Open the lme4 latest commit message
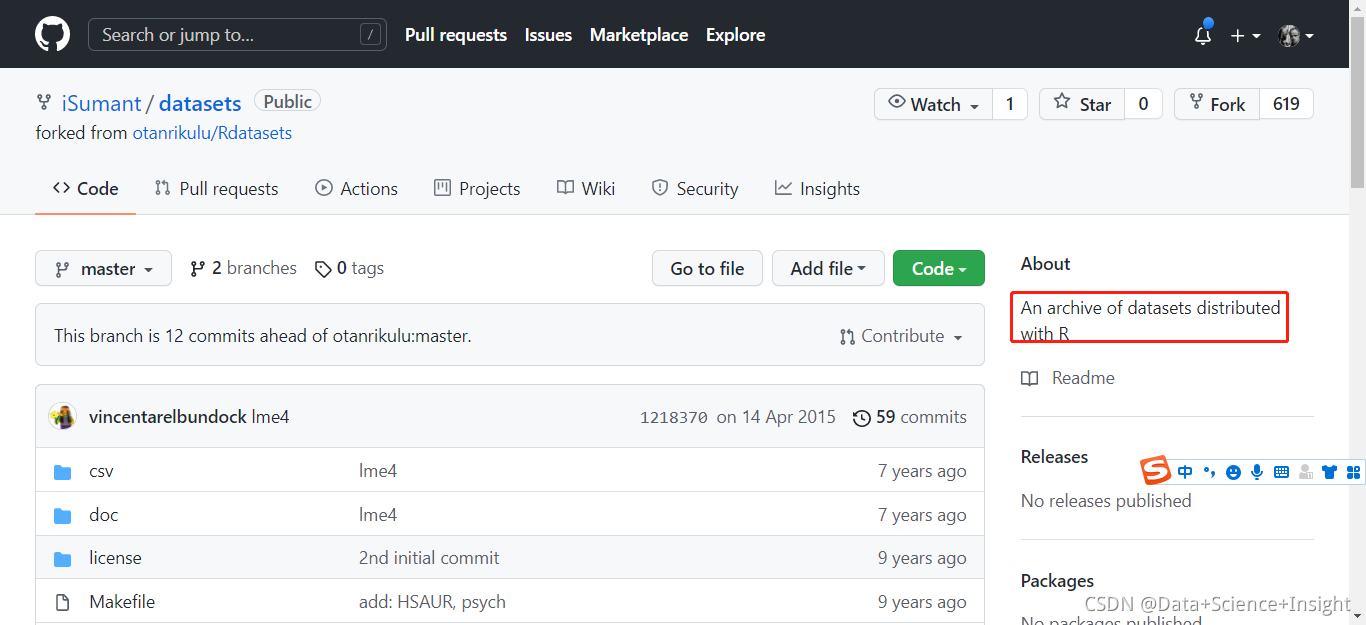Image resolution: width=1366 pixels, height=625 pixels. [x=270, y=417]
